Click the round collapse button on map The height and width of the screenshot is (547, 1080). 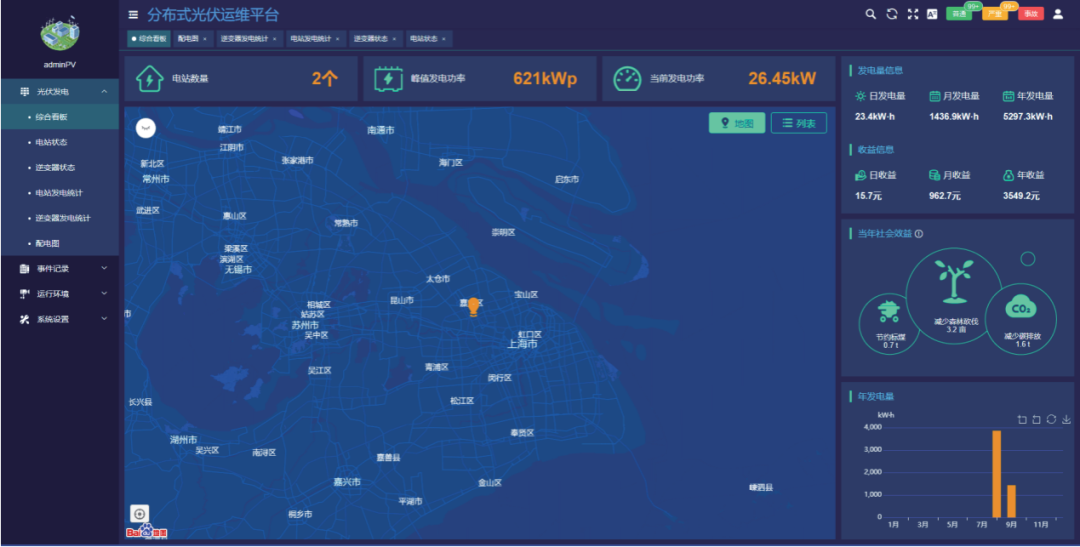[x=145, y=128]
